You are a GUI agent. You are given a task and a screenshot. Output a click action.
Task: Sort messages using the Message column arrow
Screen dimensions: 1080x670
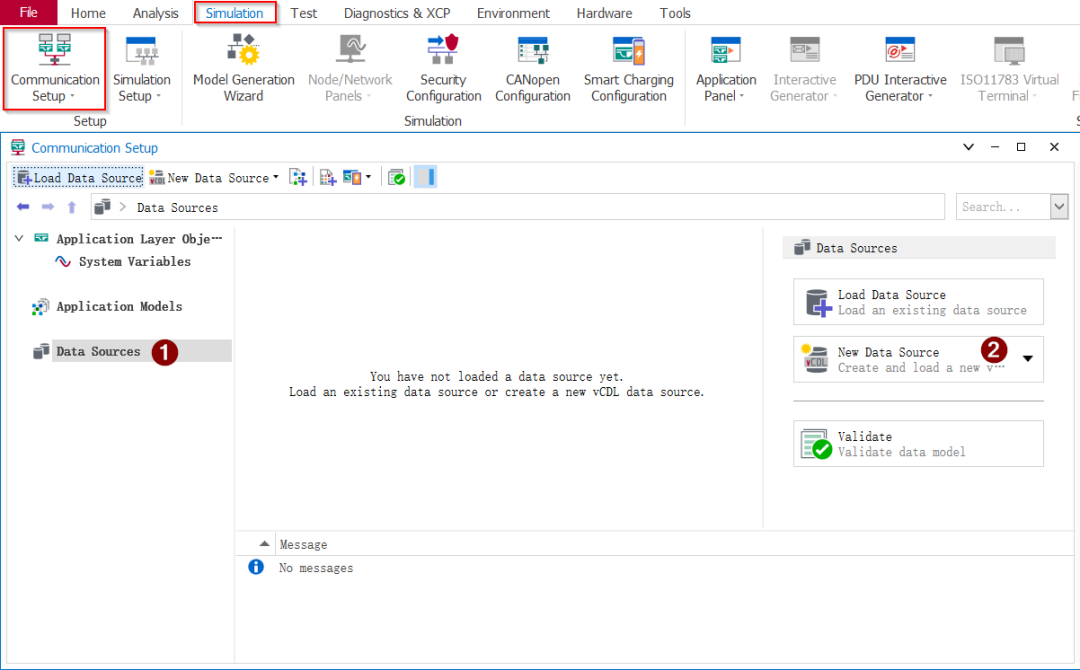pos(264,544)
